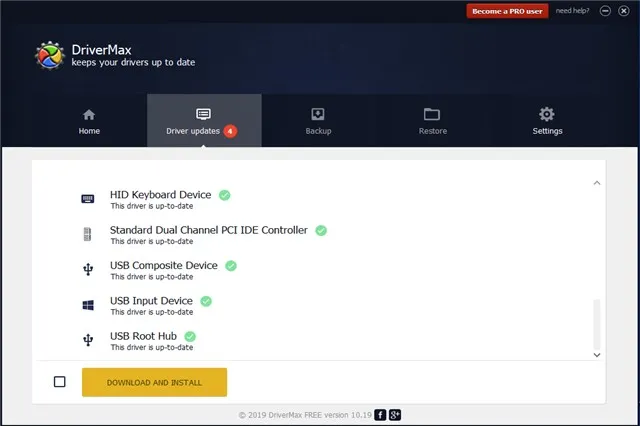Click the scroll down arrow of driver list
This screenshot has height=426, width=640.
tap(597, 355)
